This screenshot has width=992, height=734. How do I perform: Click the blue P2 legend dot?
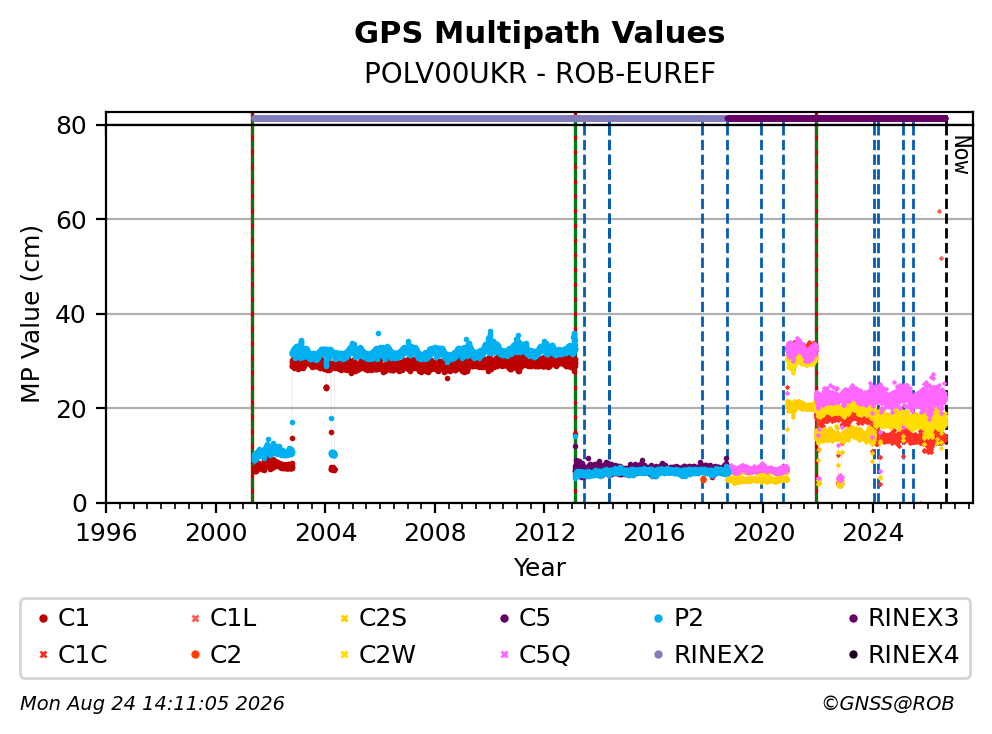[x=659, y=618]
